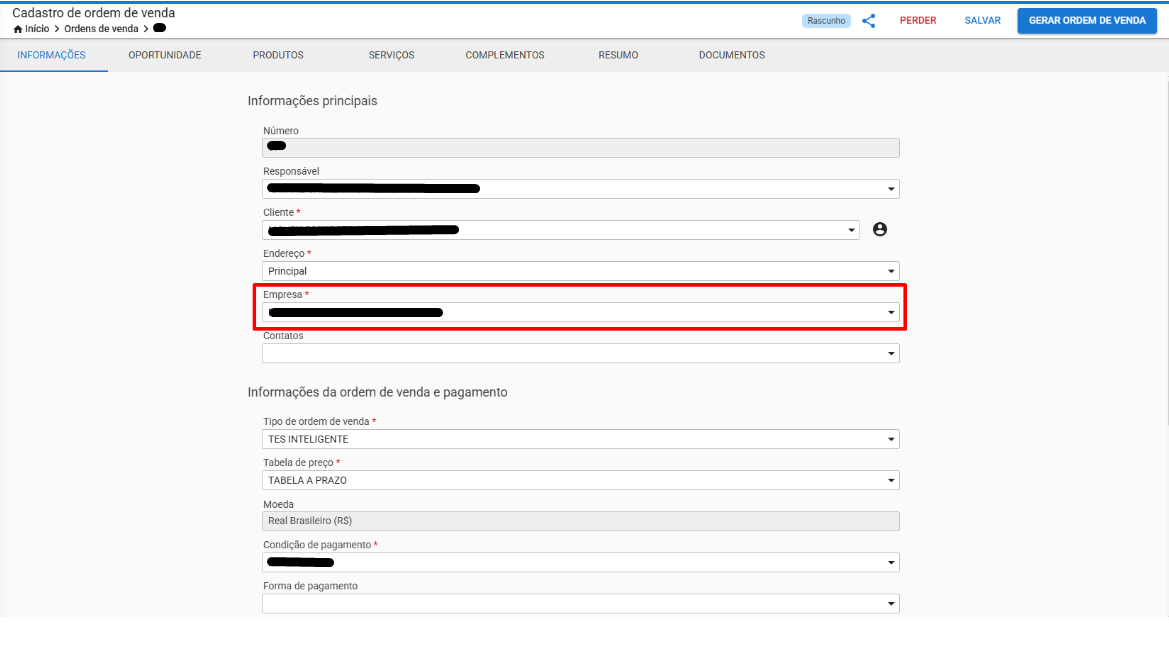1169x648 pixels.
Task: Open Ordens de venda breadcrumb link
Action: pyautogui.click(x=101, y=29)
